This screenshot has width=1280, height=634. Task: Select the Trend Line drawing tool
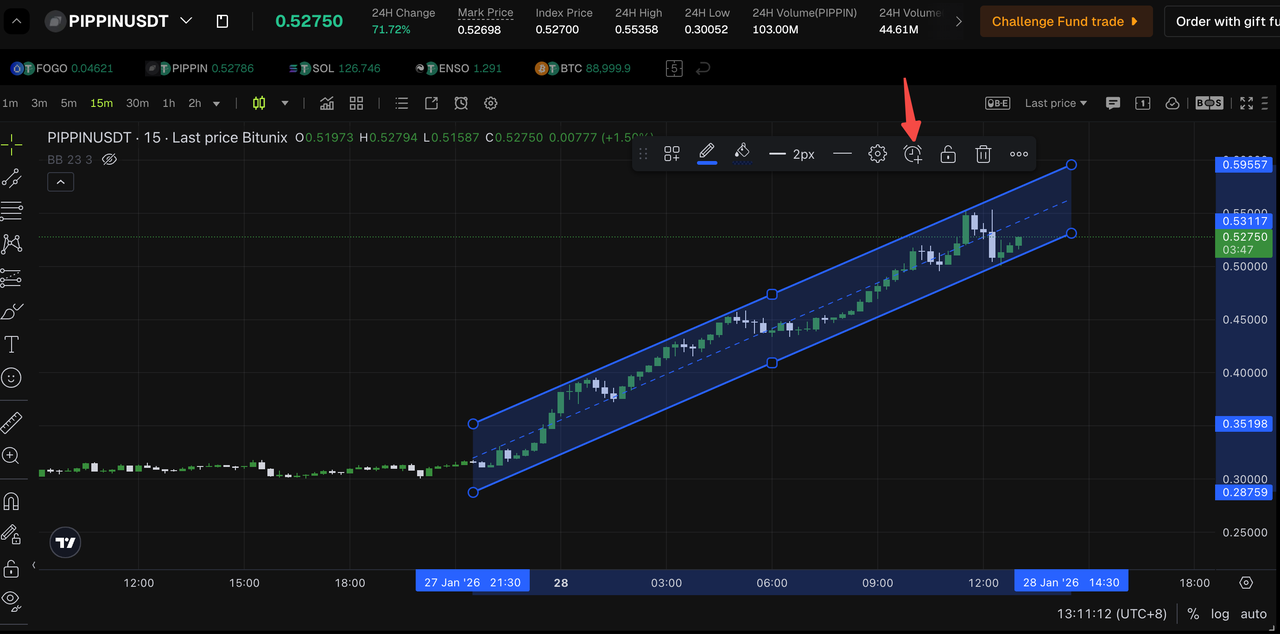coord(13,177)
